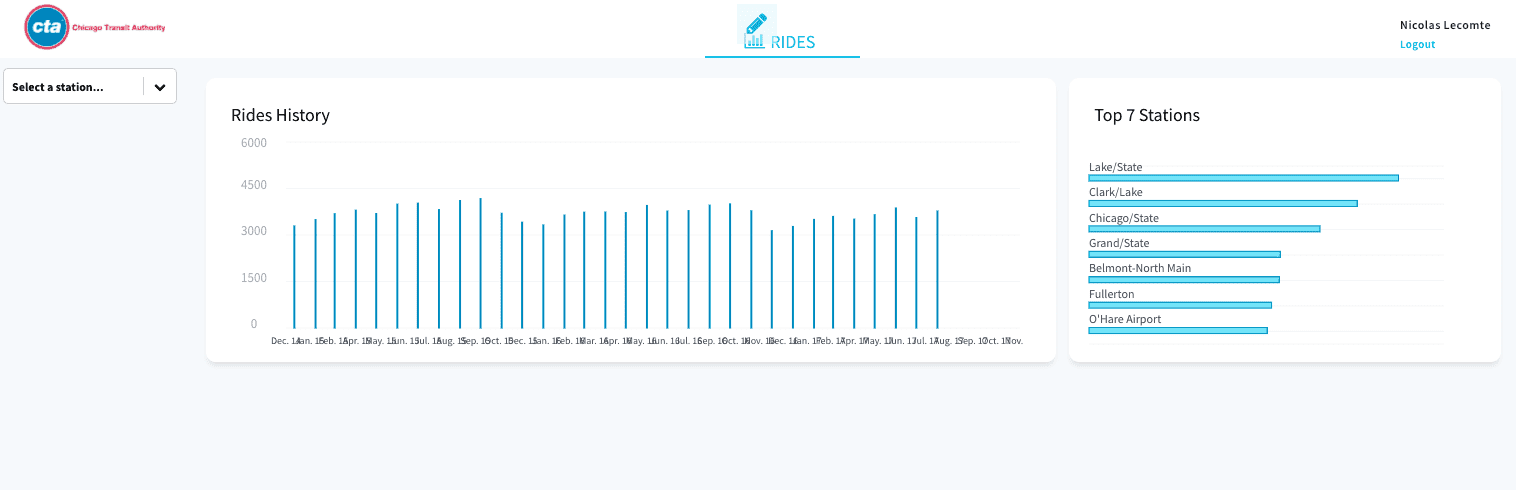Click the station selector chevron arrow
The height and width of the screenshot is (490, 1516).
160,87
